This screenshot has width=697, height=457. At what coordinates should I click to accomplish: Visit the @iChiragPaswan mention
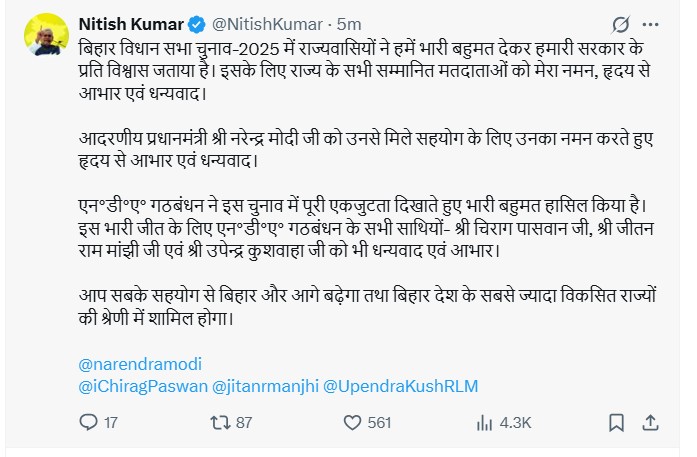coord(140,384)
